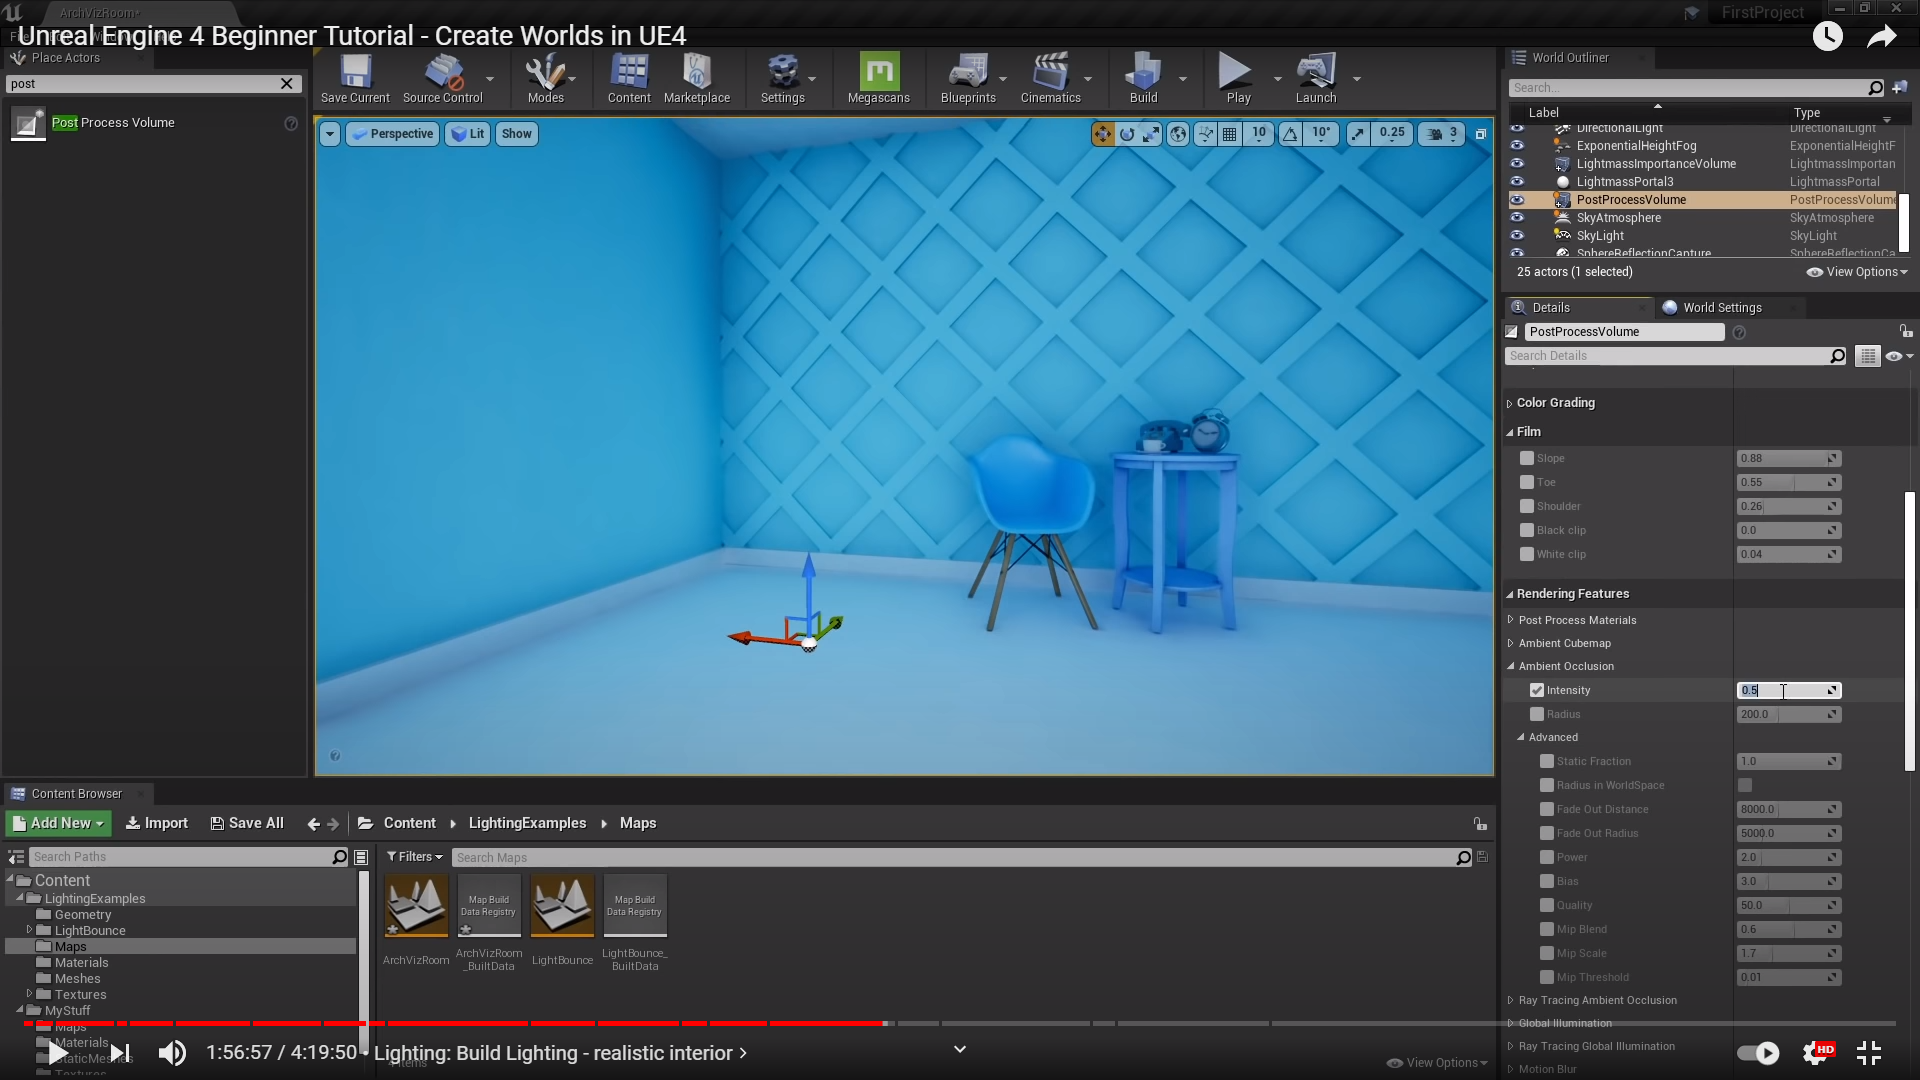Toggle the Ambient Occlusion Intensity checkbox
The height and width of the screenshot is (1080, 1920).
1537,690
